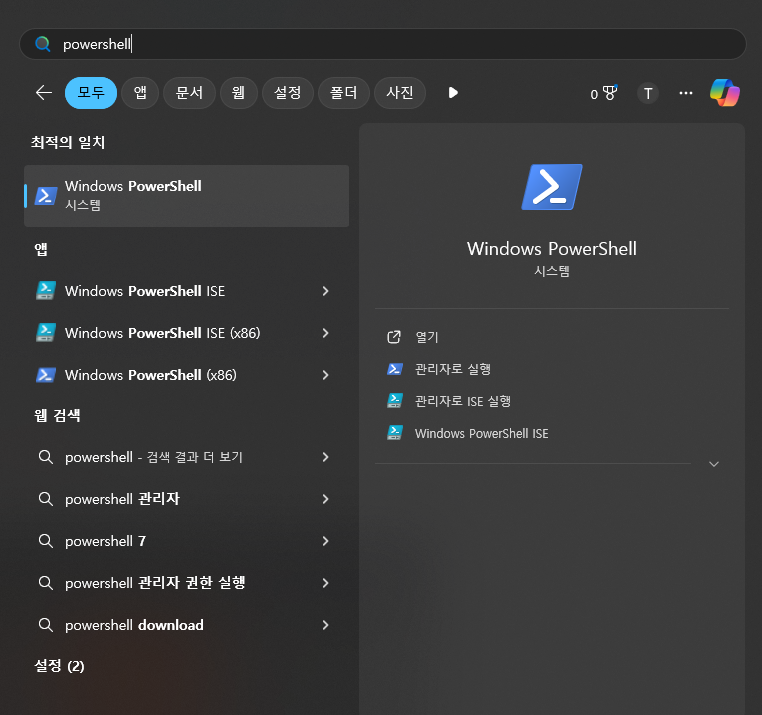
Task: Open the T account avatar
Action: point(648,93)
